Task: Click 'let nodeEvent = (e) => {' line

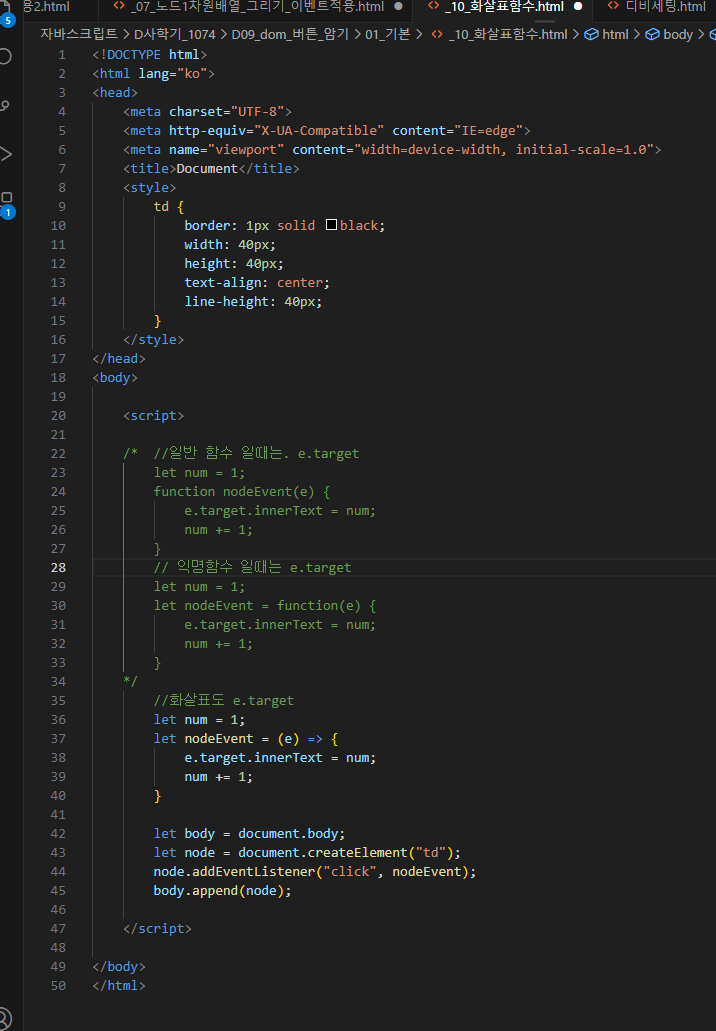Action: pos(246,739)
